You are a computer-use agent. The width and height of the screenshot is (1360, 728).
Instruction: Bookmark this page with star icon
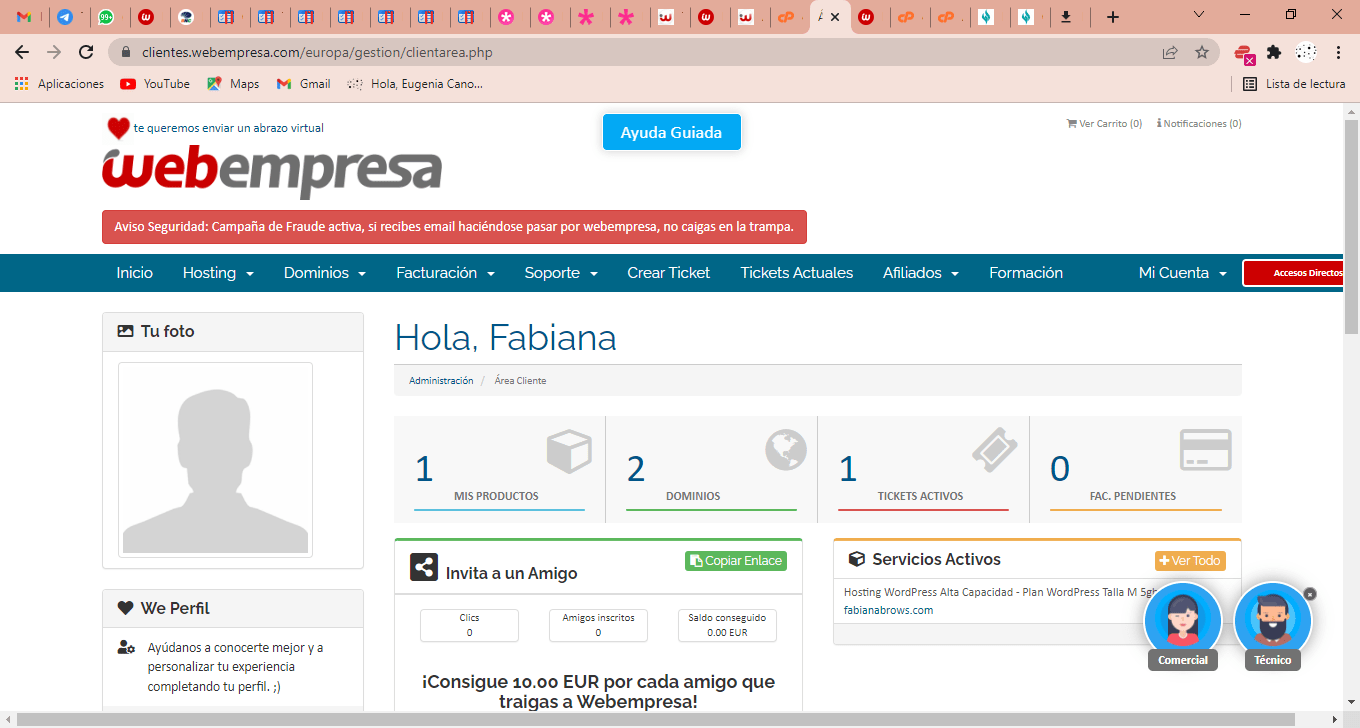pos(1202,52)
